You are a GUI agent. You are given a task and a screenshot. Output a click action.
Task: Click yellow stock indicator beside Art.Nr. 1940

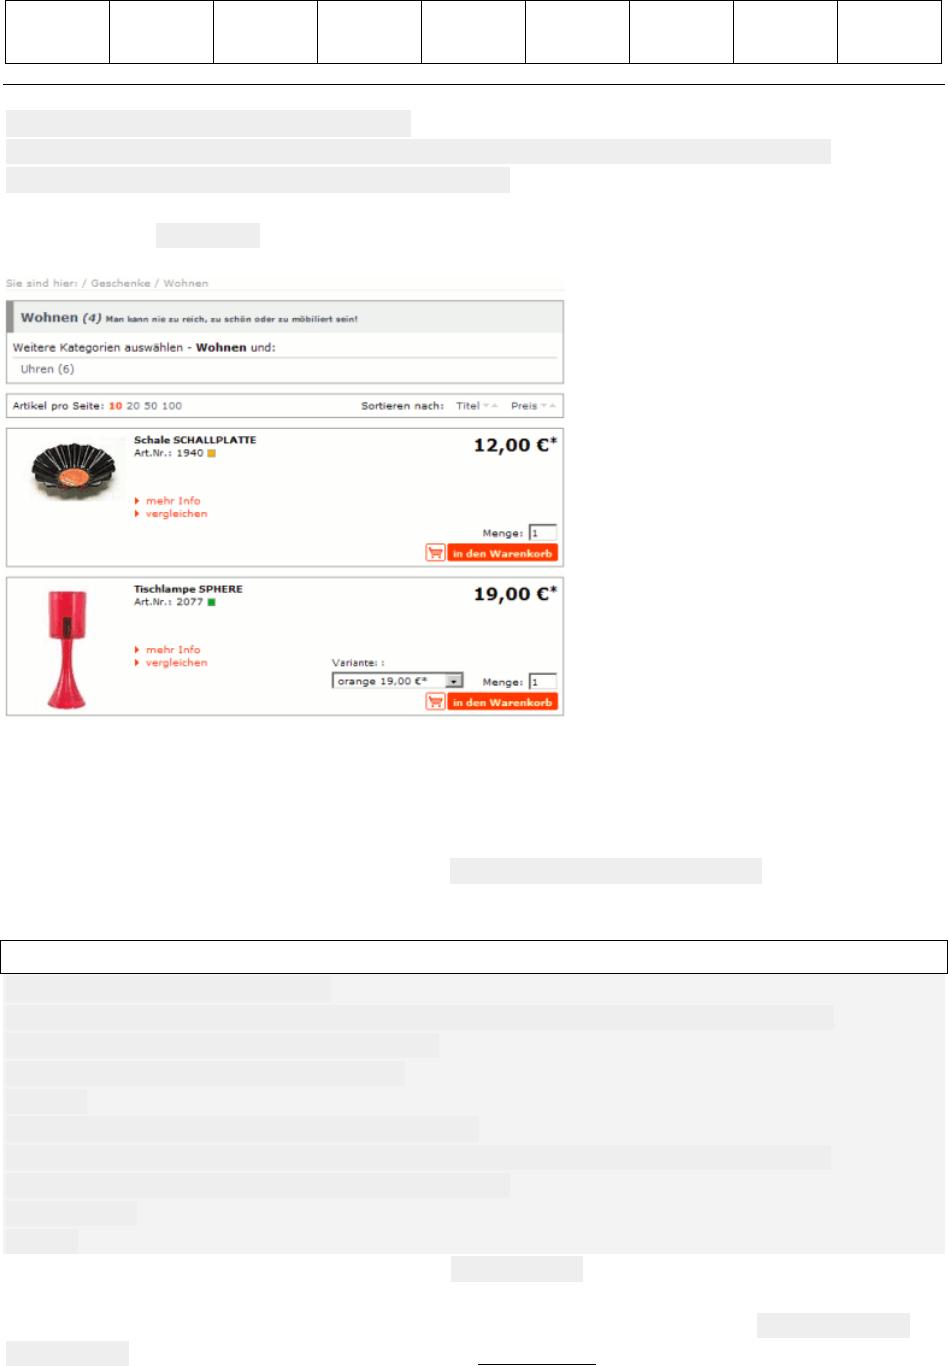pos(211,453)
